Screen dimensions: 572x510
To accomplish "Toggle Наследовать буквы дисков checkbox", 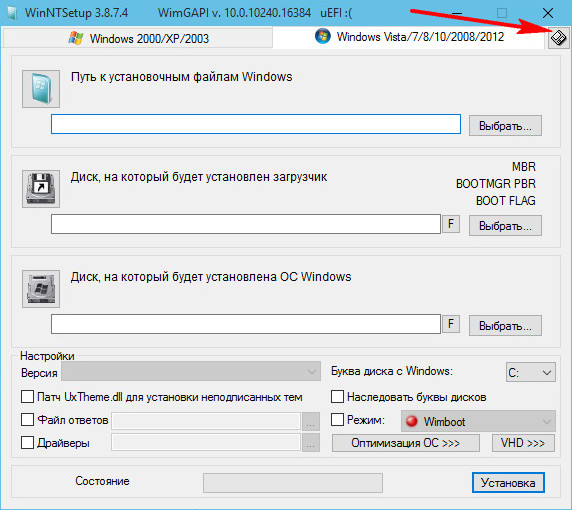I will (x=337, y=397).
